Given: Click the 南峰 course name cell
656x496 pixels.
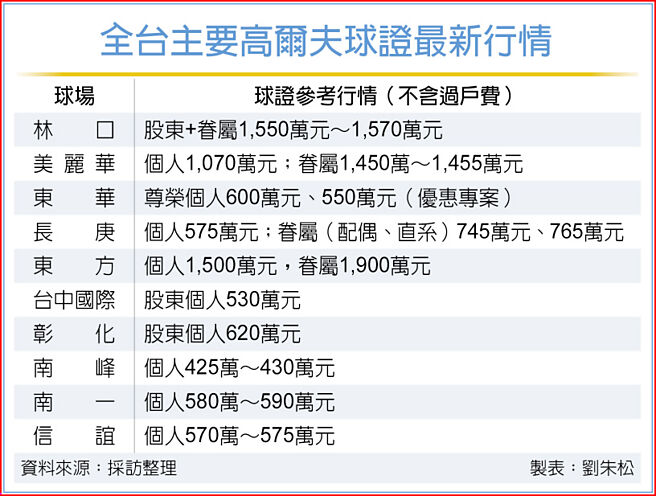Looking at the screenshot, I should [74, 368].
